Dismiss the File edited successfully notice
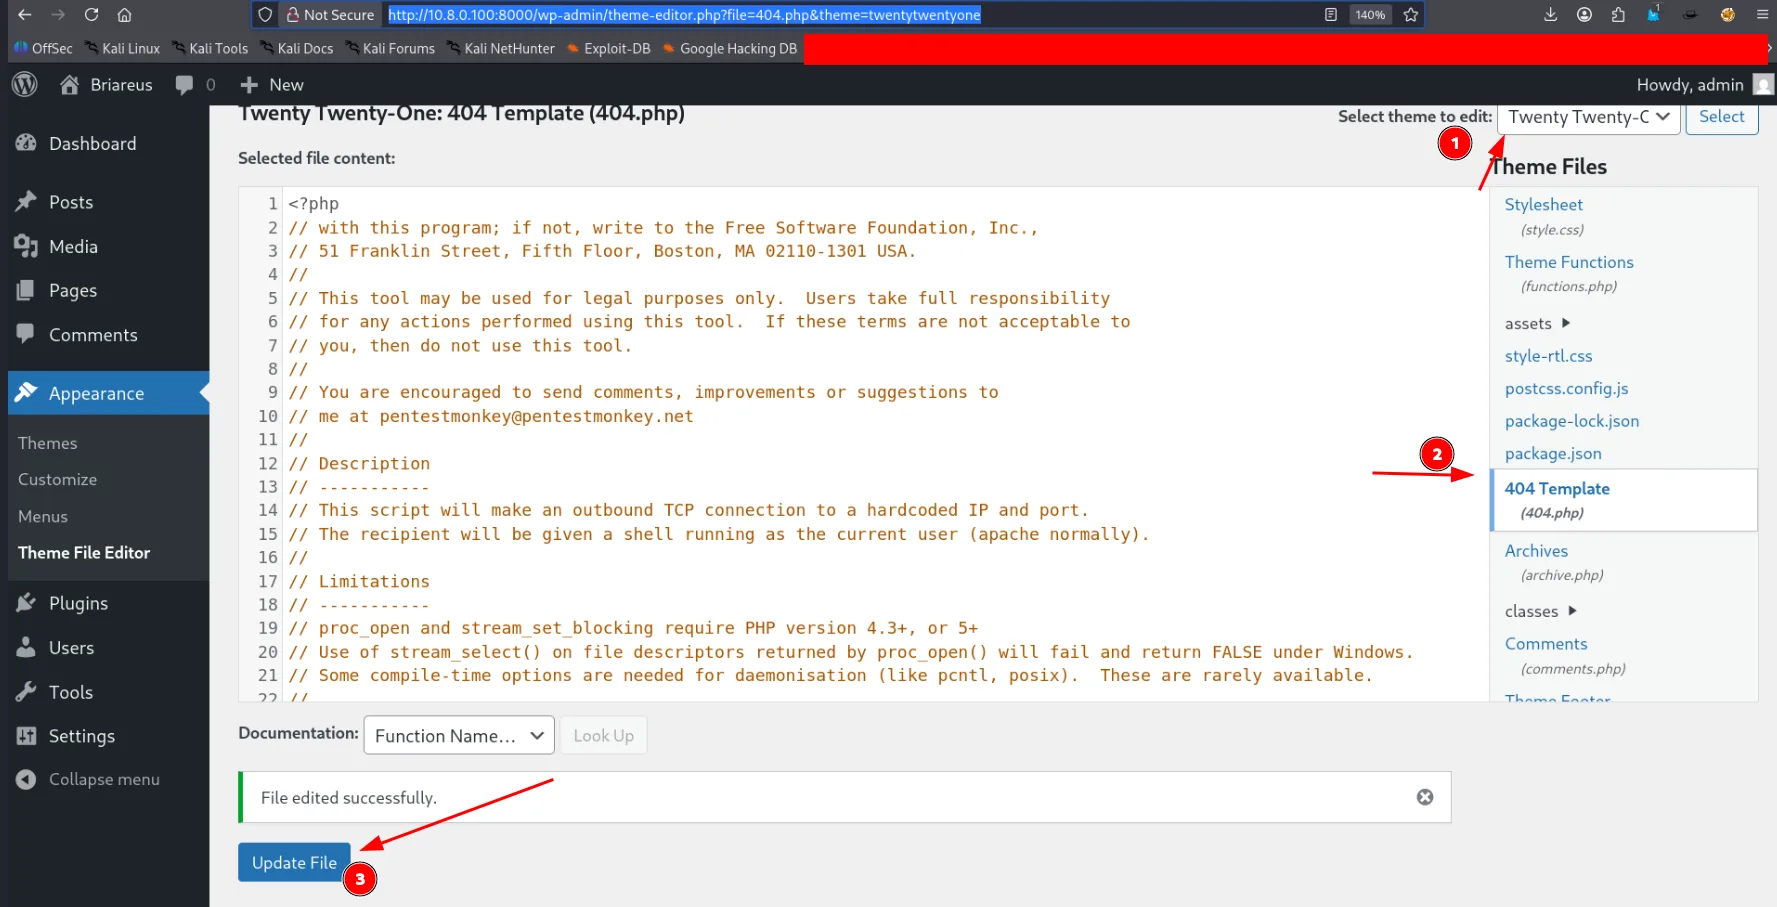The image size is (1777, 907). (x=1424, y=797)
